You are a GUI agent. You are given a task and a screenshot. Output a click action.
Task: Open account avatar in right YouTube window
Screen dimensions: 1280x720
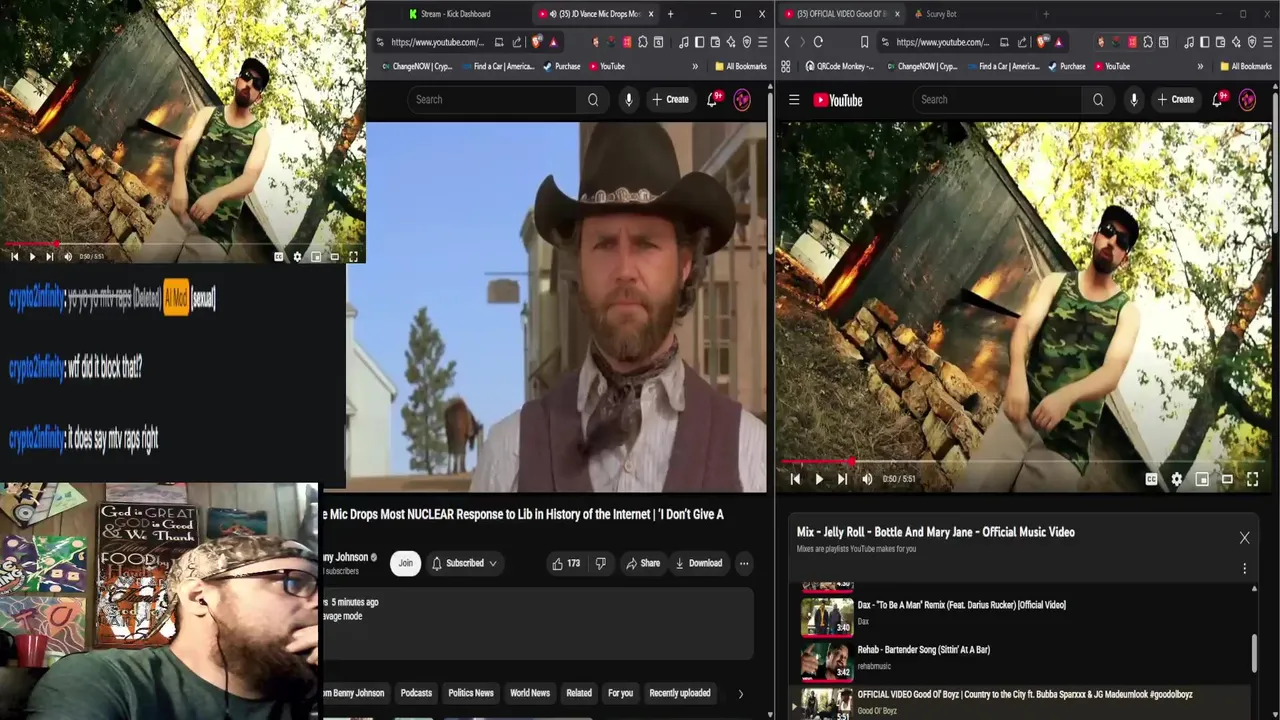point(1247,100)
